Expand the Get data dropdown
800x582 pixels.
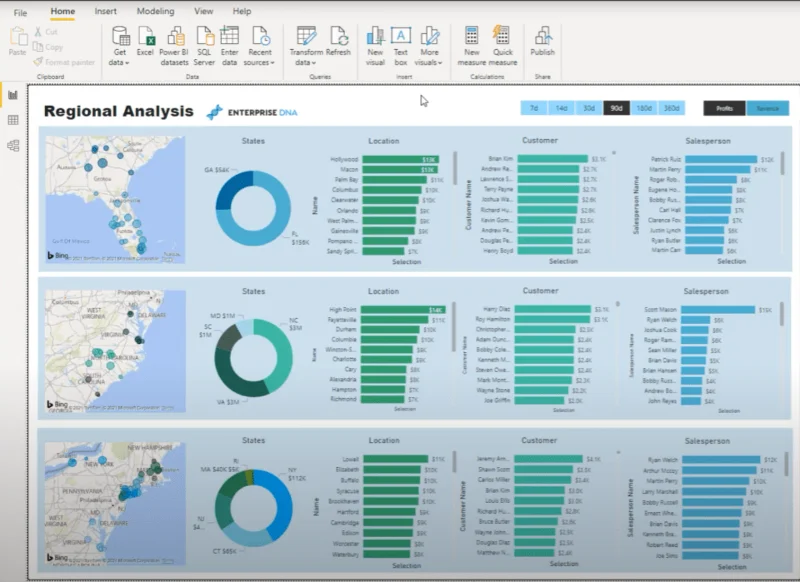[119, 46]
